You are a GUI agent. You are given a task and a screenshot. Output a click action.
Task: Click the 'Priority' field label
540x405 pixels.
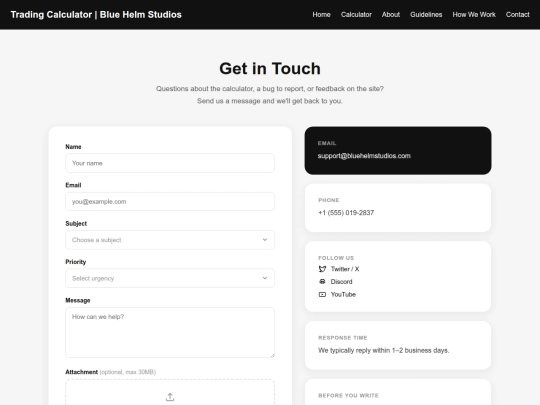click(76, 262)
